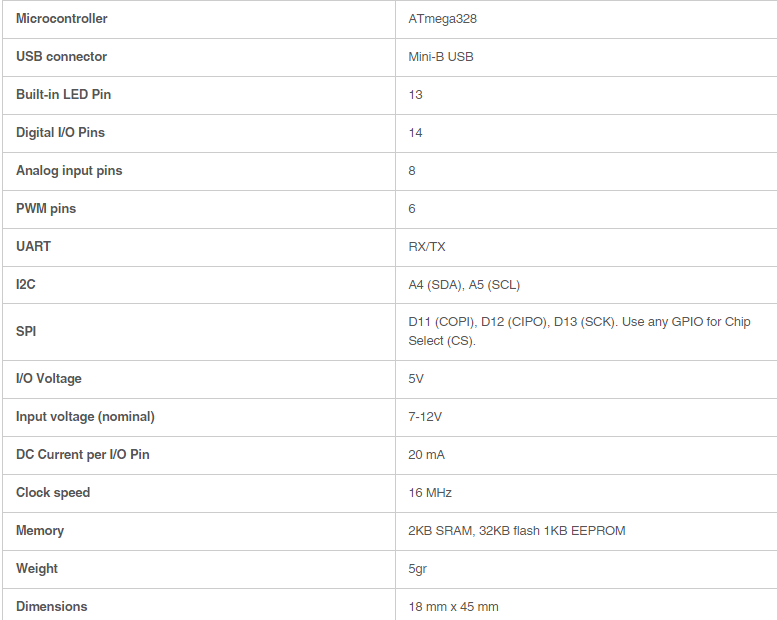The image size is (777, 620).
Task: Click the 18 mm x 45 mm dimensions value
Action: pyautogui.click(x=453, y=607)
